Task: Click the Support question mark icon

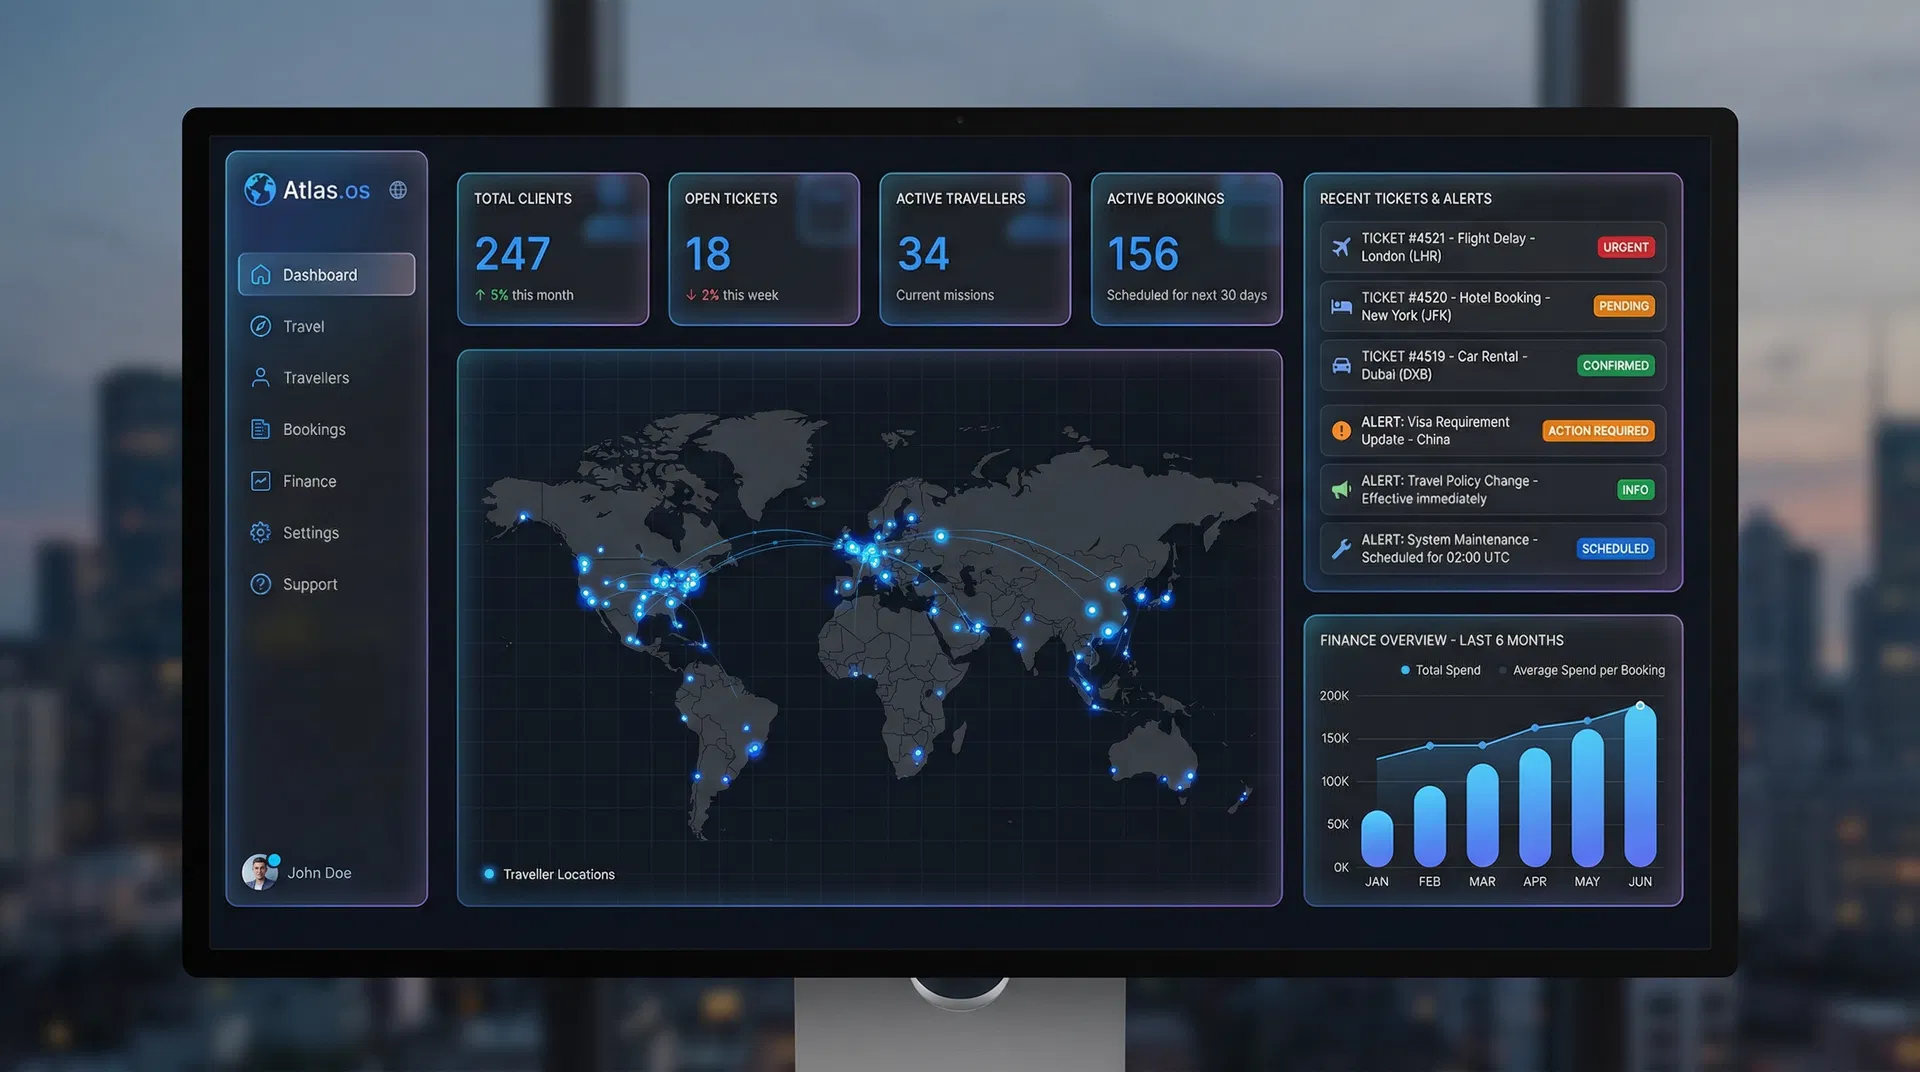Action: coord(261,583)
